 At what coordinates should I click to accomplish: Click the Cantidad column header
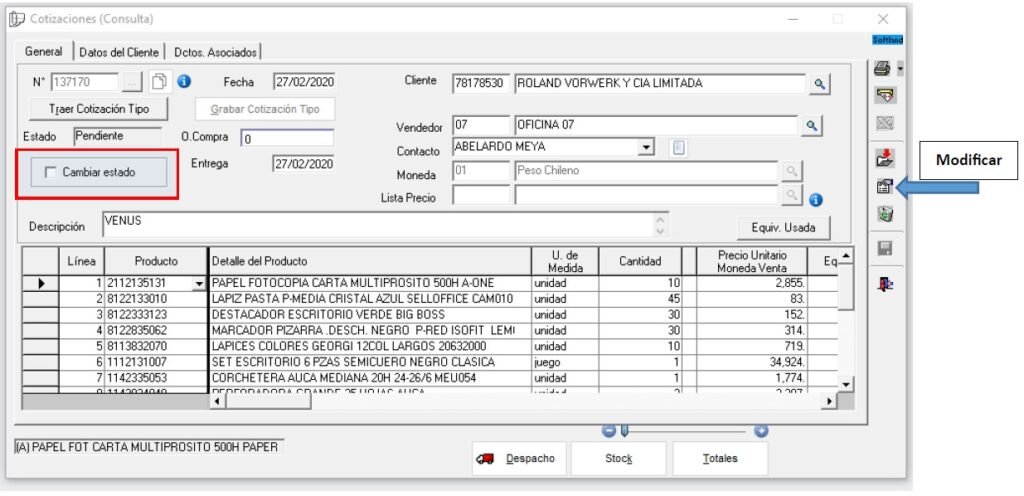pos(640,261)
